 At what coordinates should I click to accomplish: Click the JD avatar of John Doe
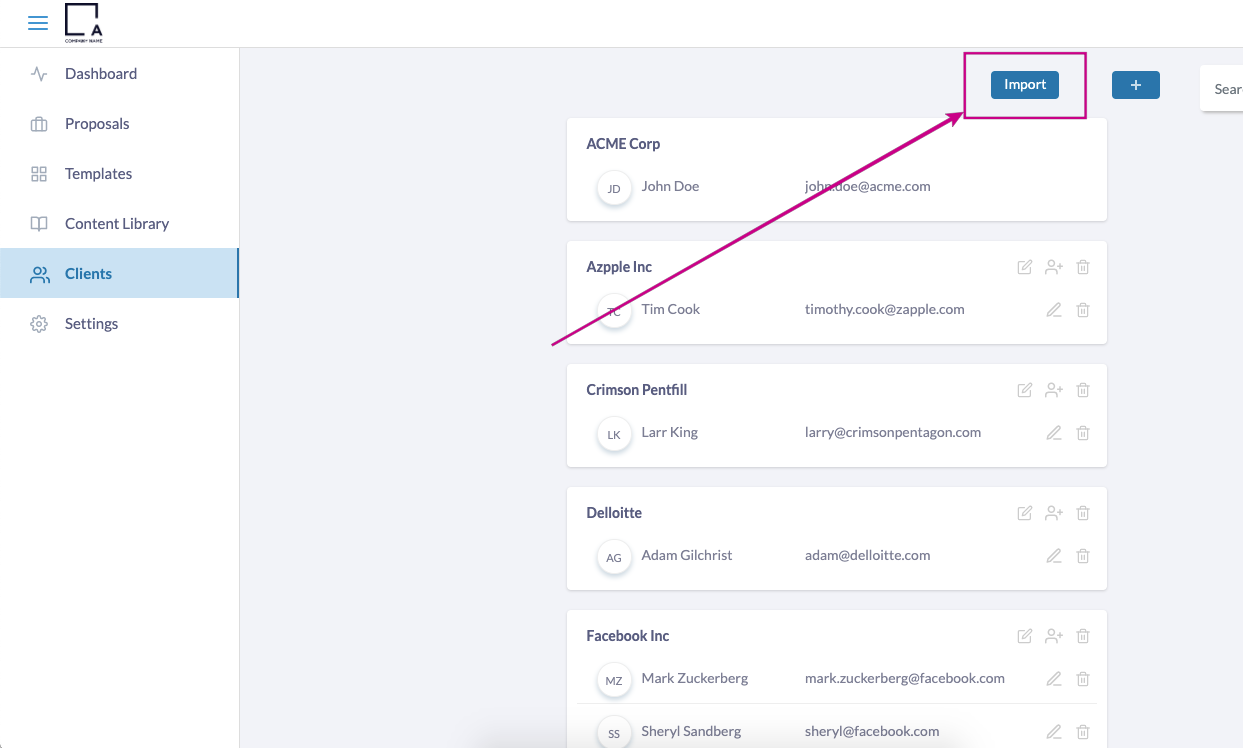[x=614, y=188]
